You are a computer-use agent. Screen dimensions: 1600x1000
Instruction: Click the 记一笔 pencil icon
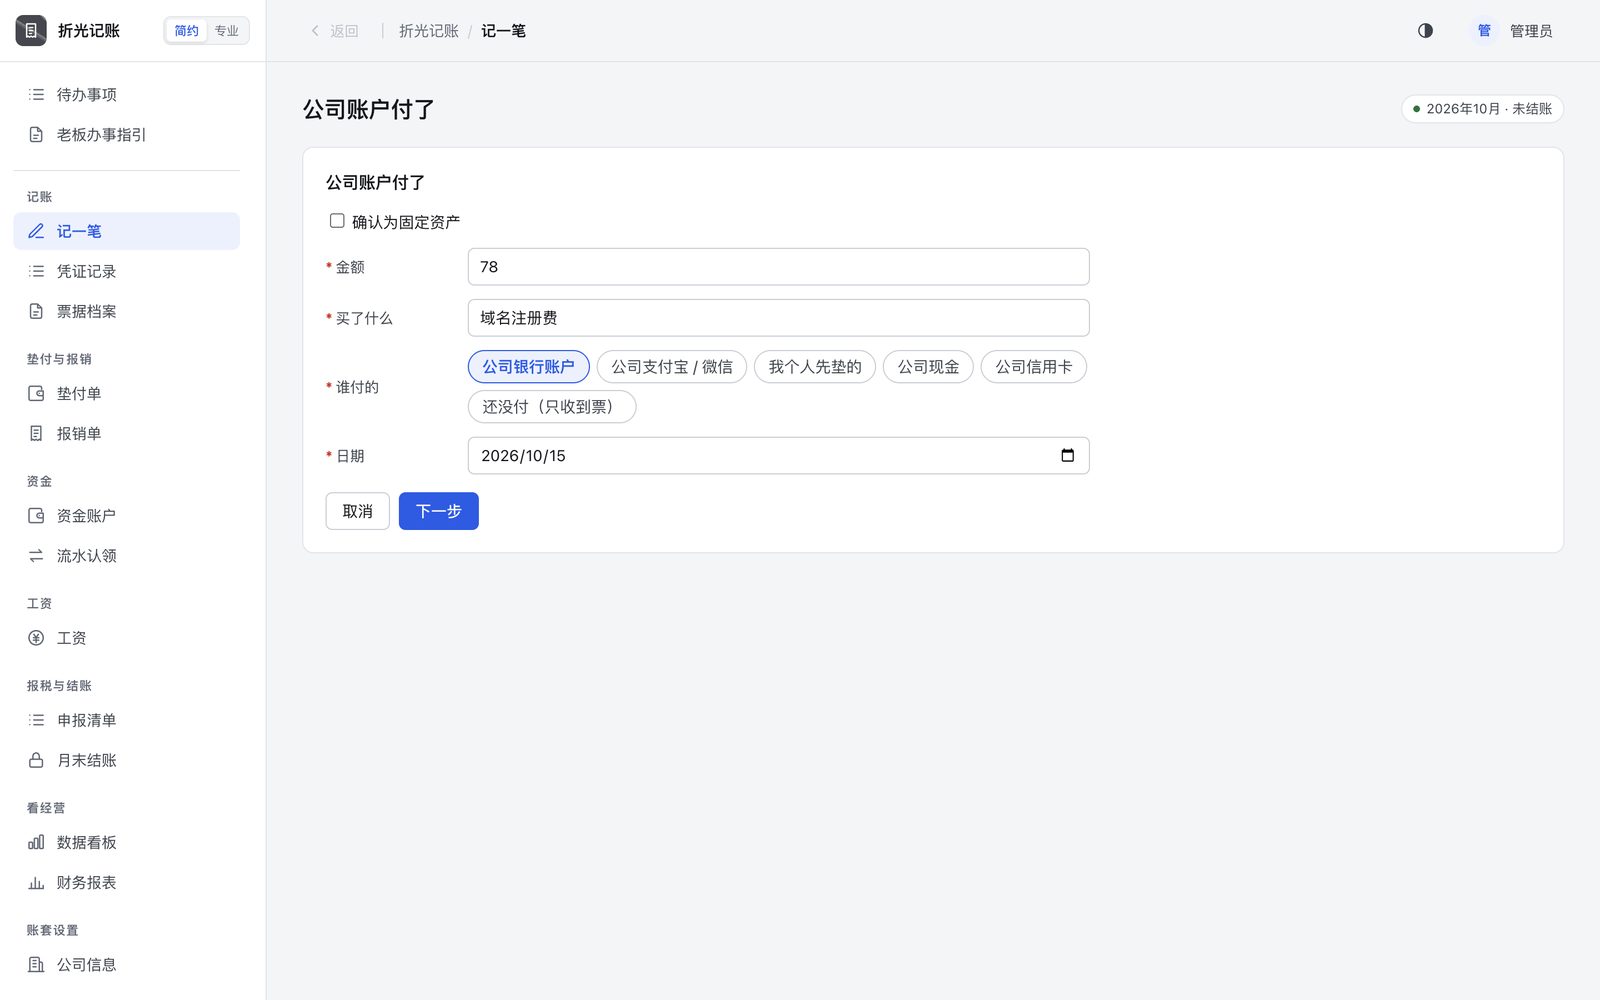pos(36,231)
